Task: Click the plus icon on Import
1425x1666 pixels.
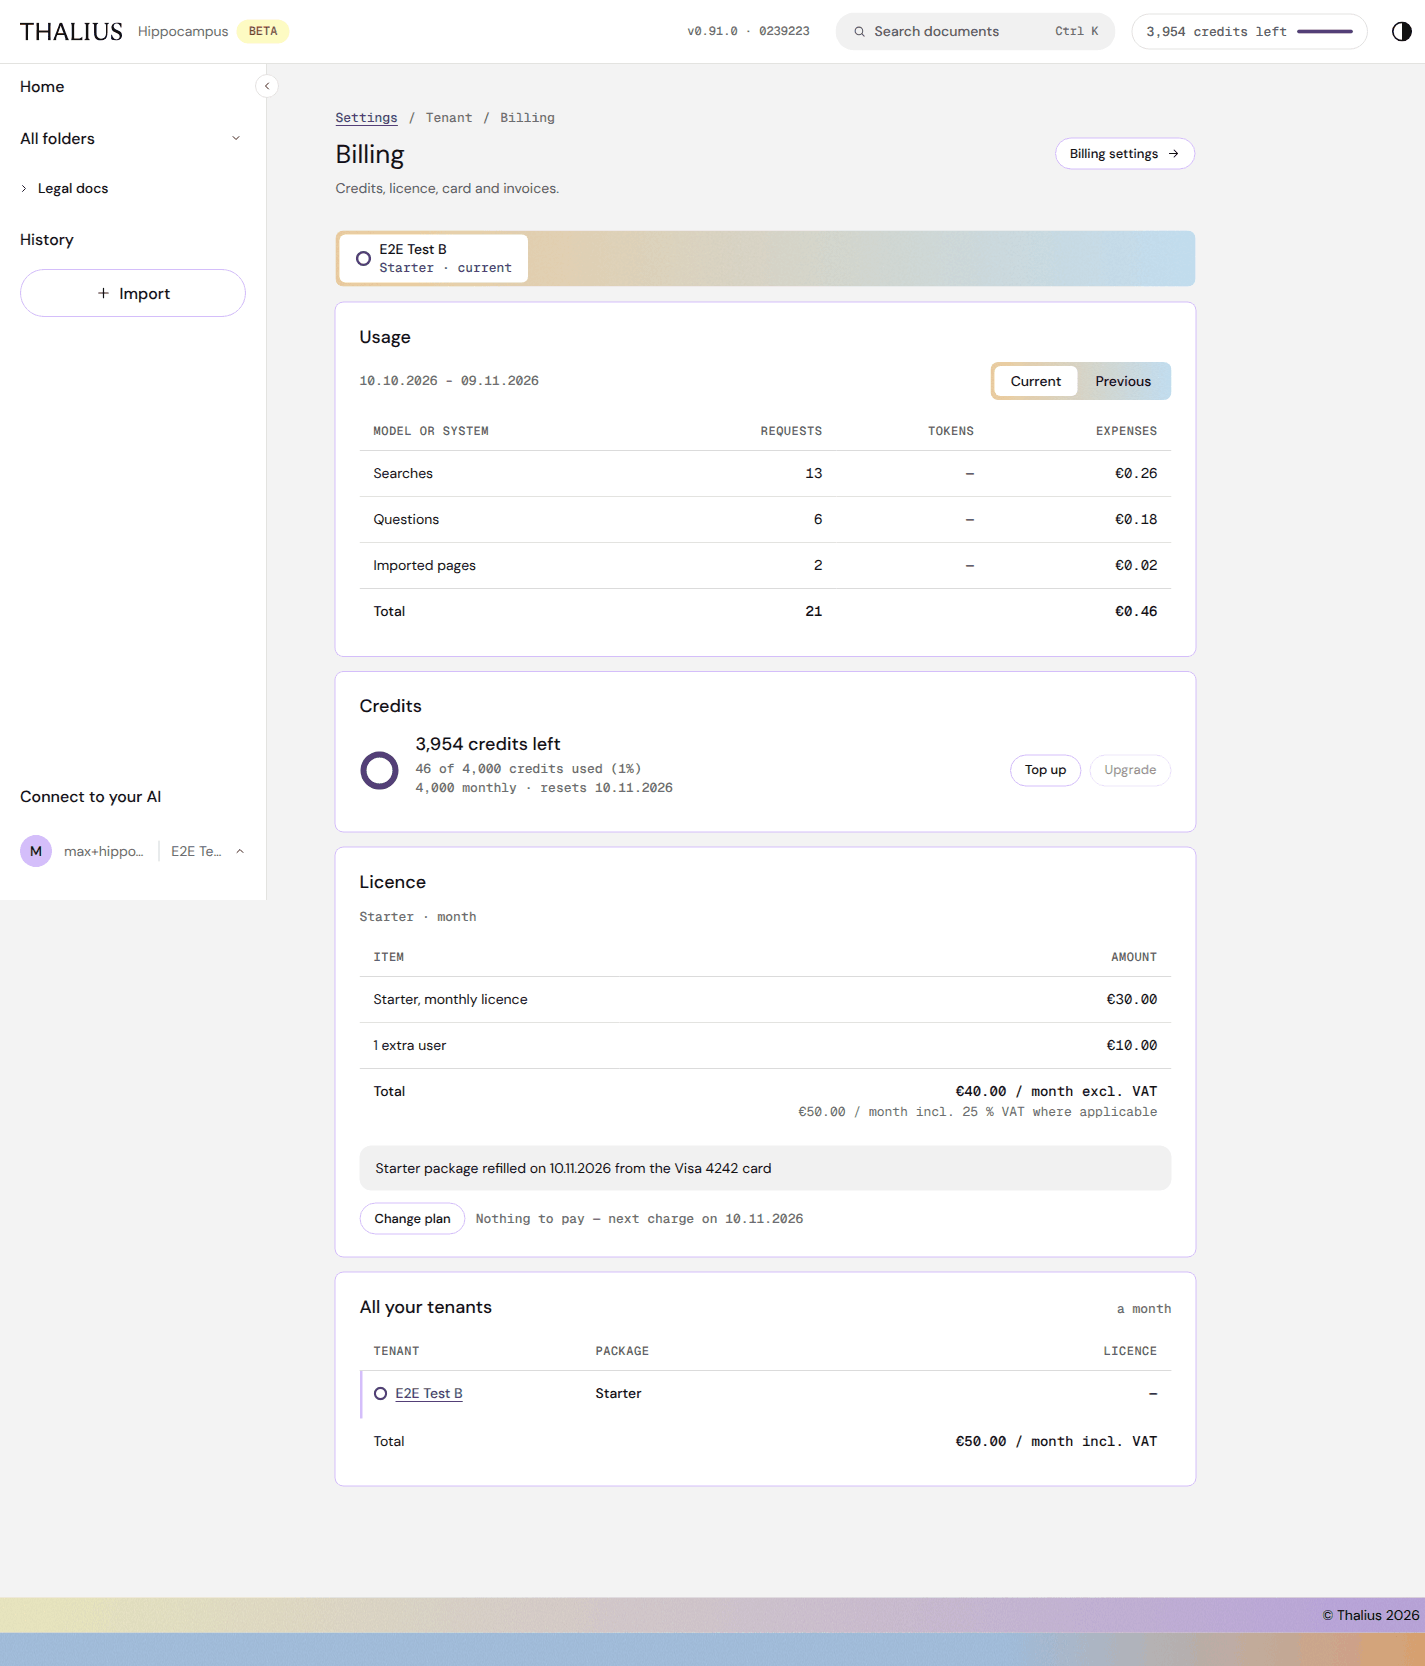Action: tap(103, 293)
